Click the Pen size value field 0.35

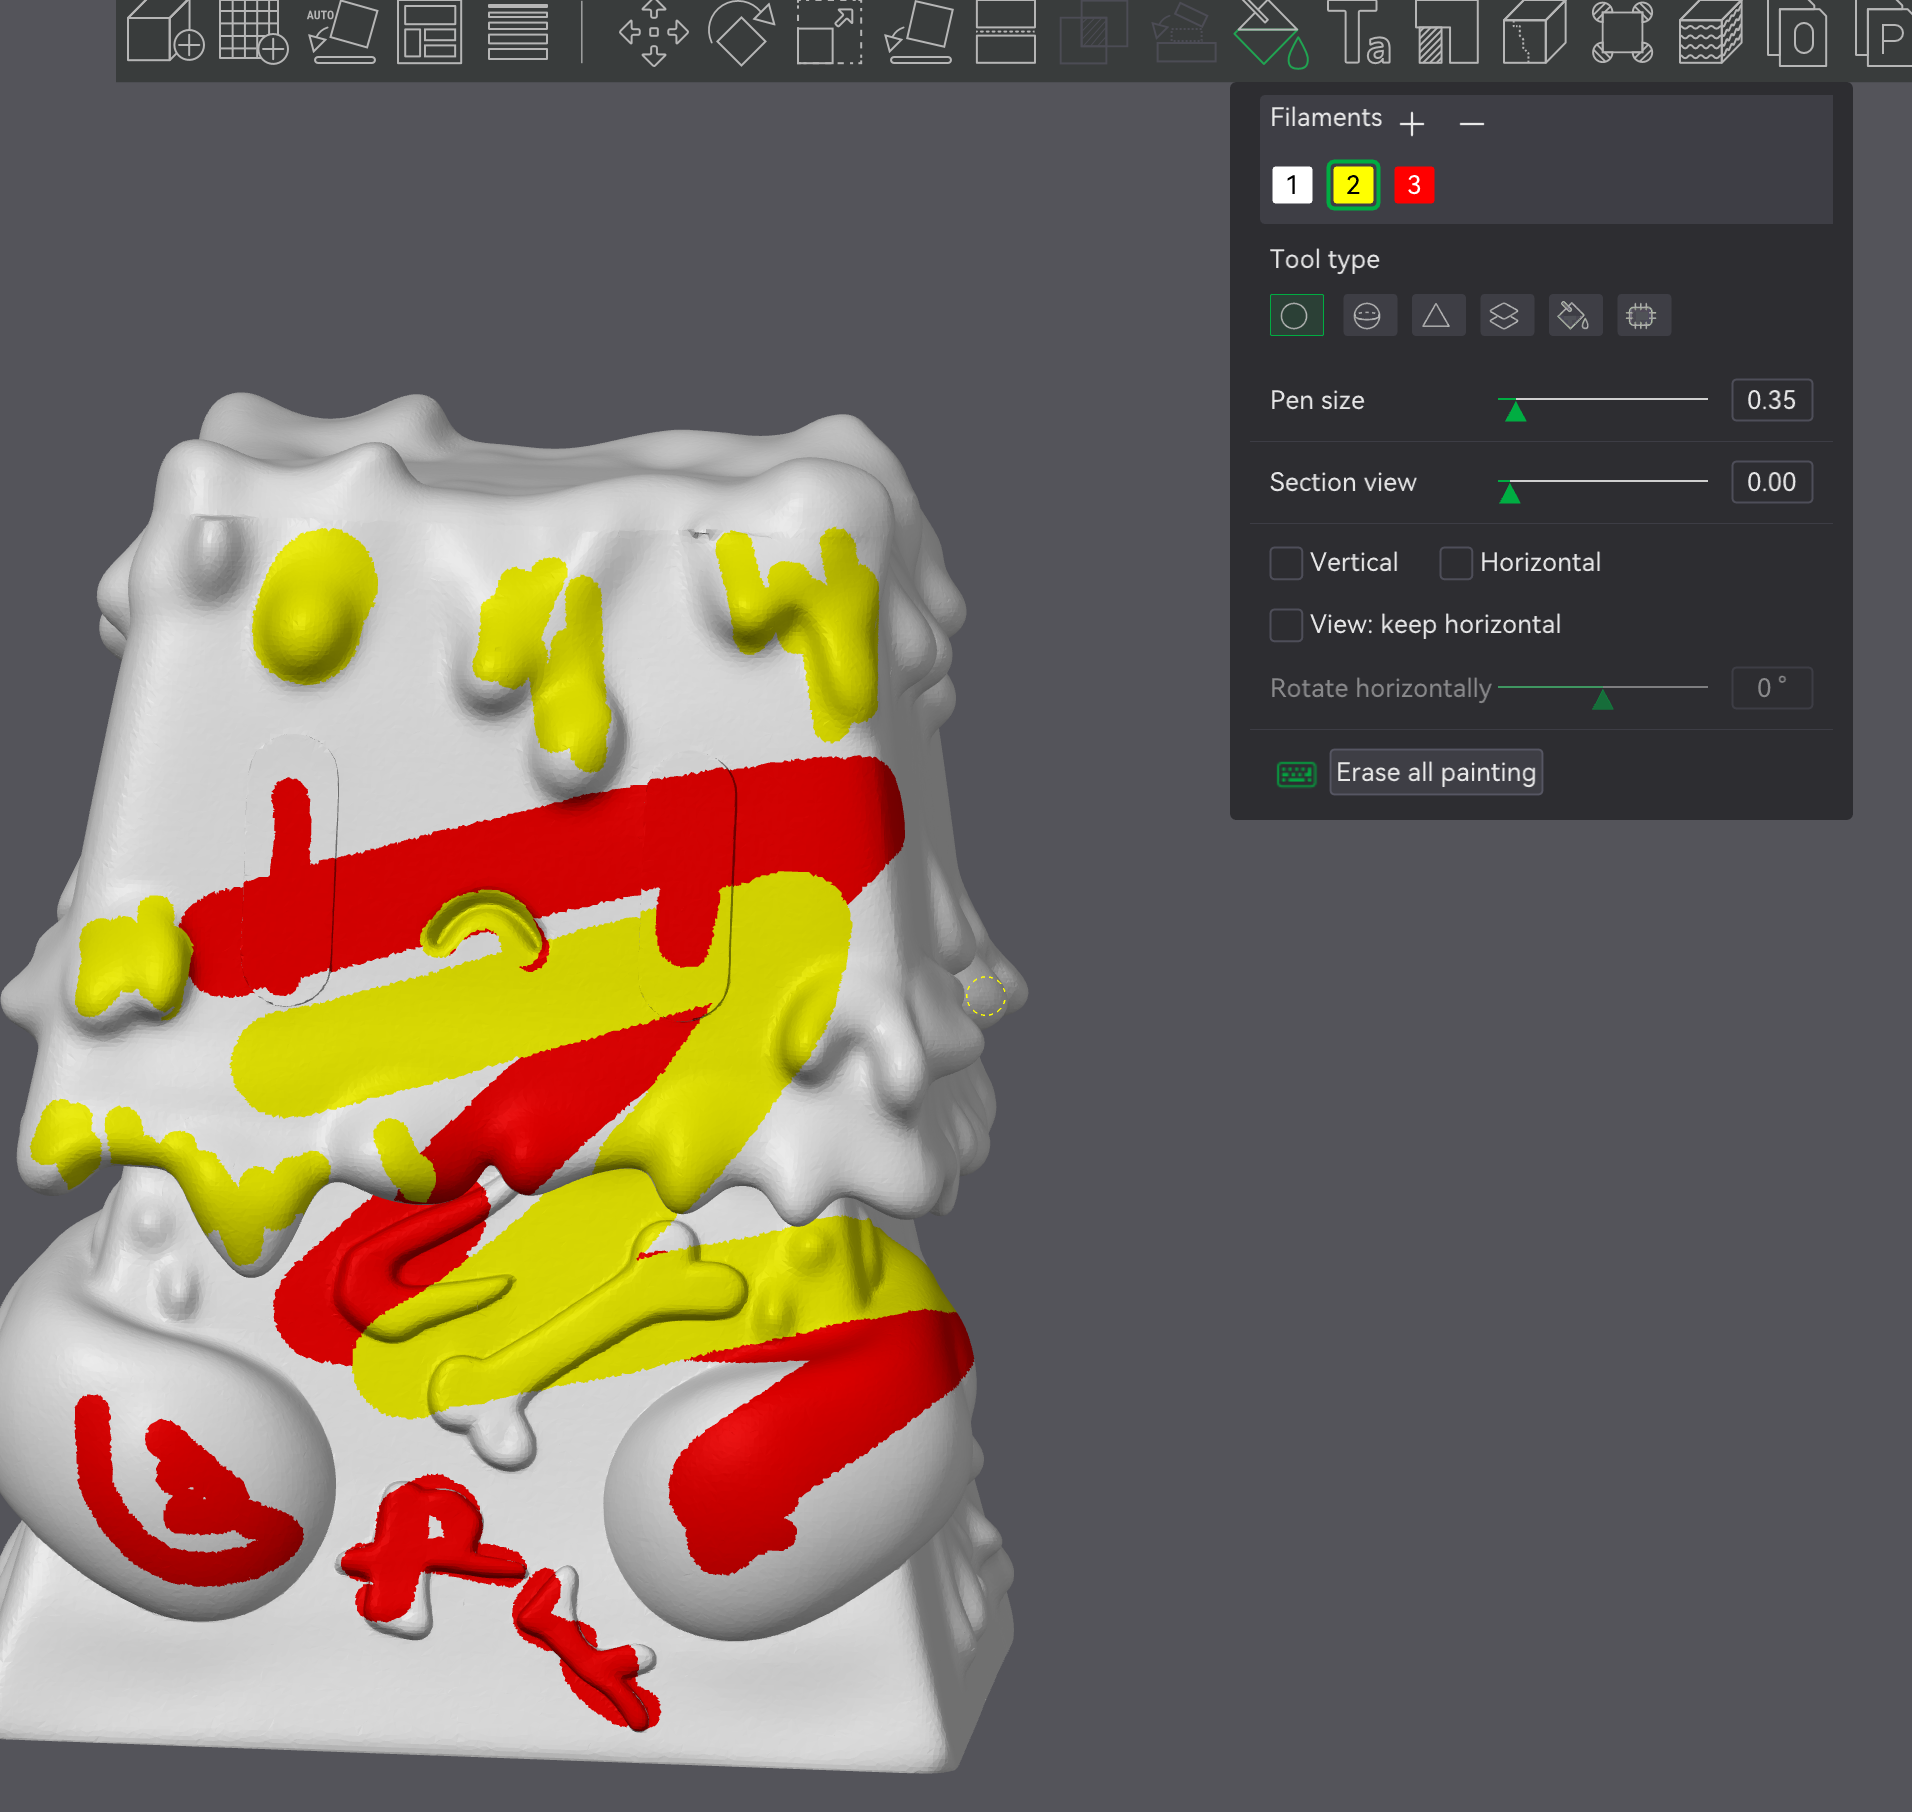1771,400
